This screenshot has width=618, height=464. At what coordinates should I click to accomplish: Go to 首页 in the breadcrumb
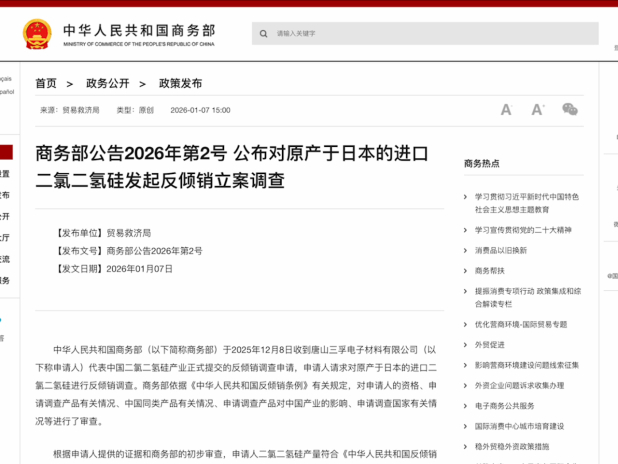coord(46,83)
